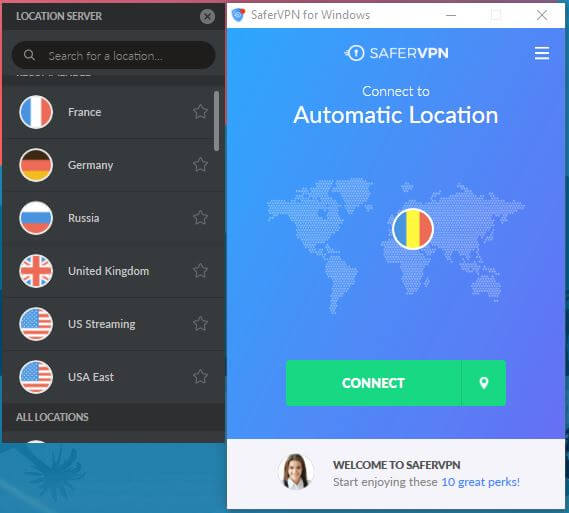Image resolution: width=569 pixels, height=513 pixels.
Task: Open the SaferVPN hamburger menu
Action: coord(542,53)
